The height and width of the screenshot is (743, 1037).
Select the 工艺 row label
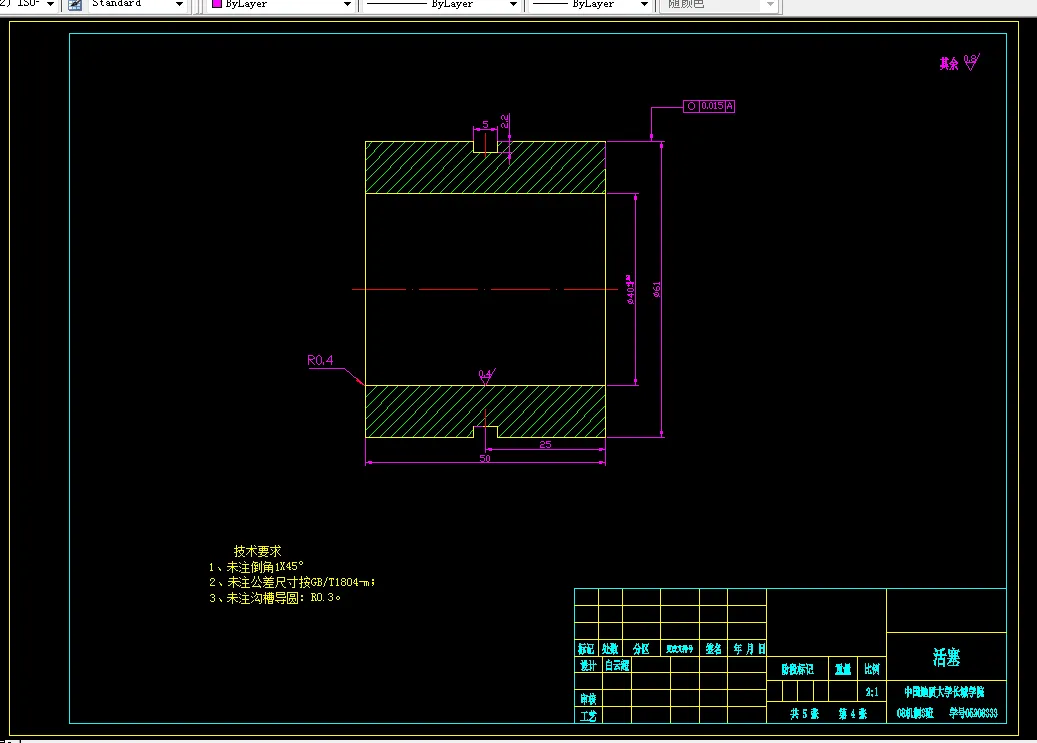click(588, 715)
